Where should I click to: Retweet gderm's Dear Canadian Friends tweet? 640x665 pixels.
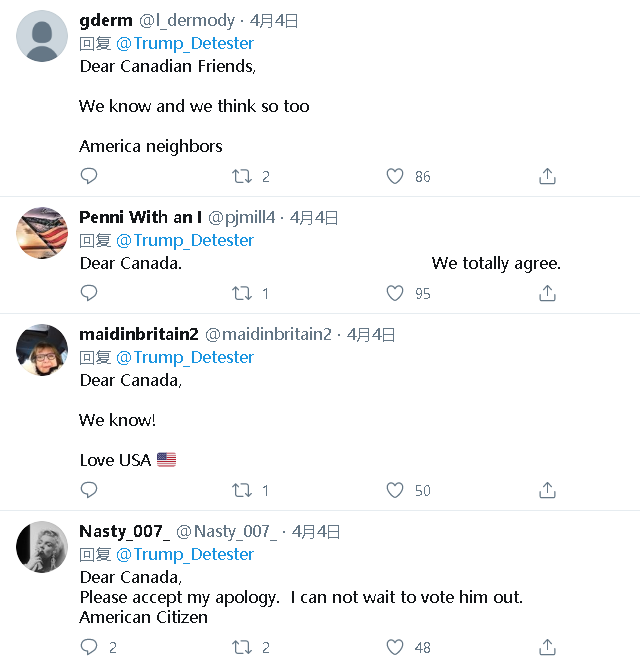tap(242, 176)
